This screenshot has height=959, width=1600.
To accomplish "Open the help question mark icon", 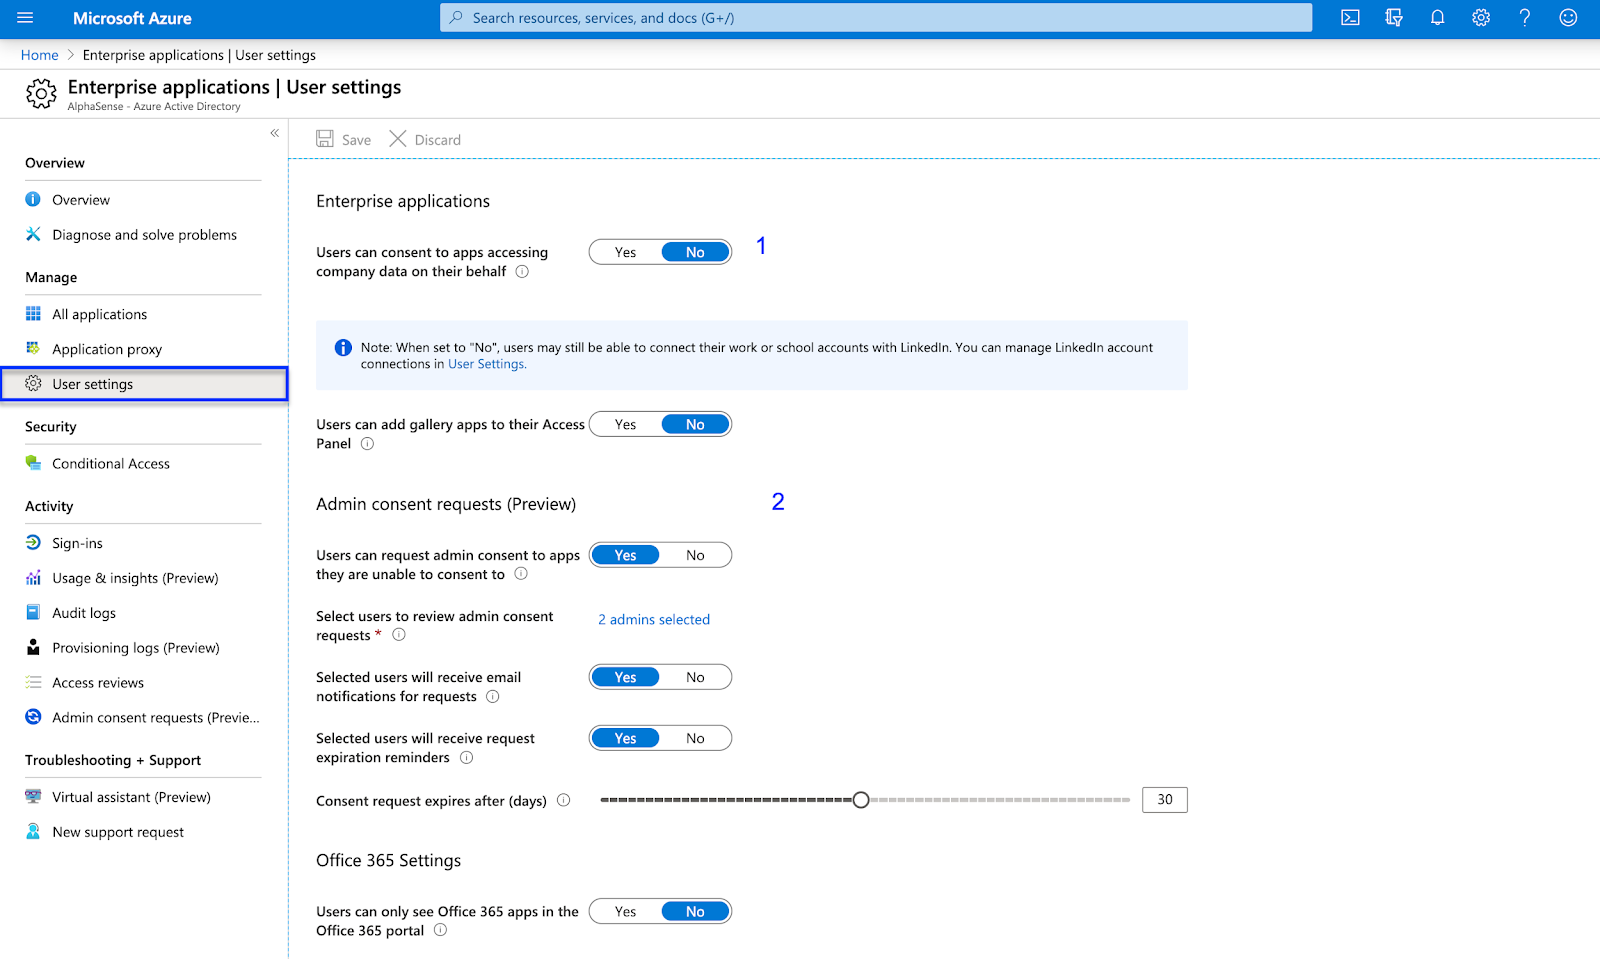I will [x=1525, y=18].
